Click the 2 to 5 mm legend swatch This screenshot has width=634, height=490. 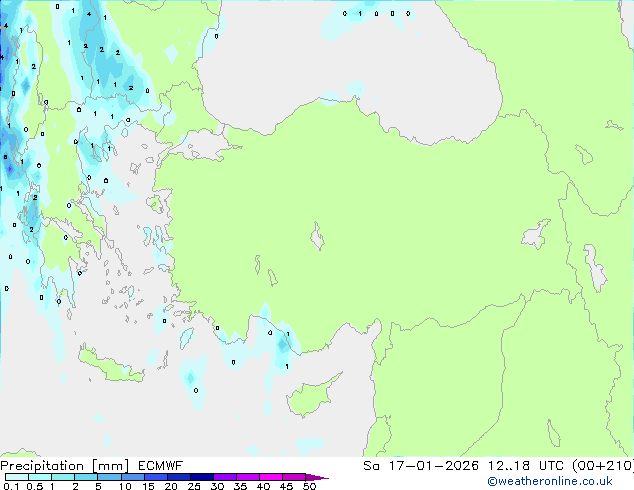tap(86, 477)
